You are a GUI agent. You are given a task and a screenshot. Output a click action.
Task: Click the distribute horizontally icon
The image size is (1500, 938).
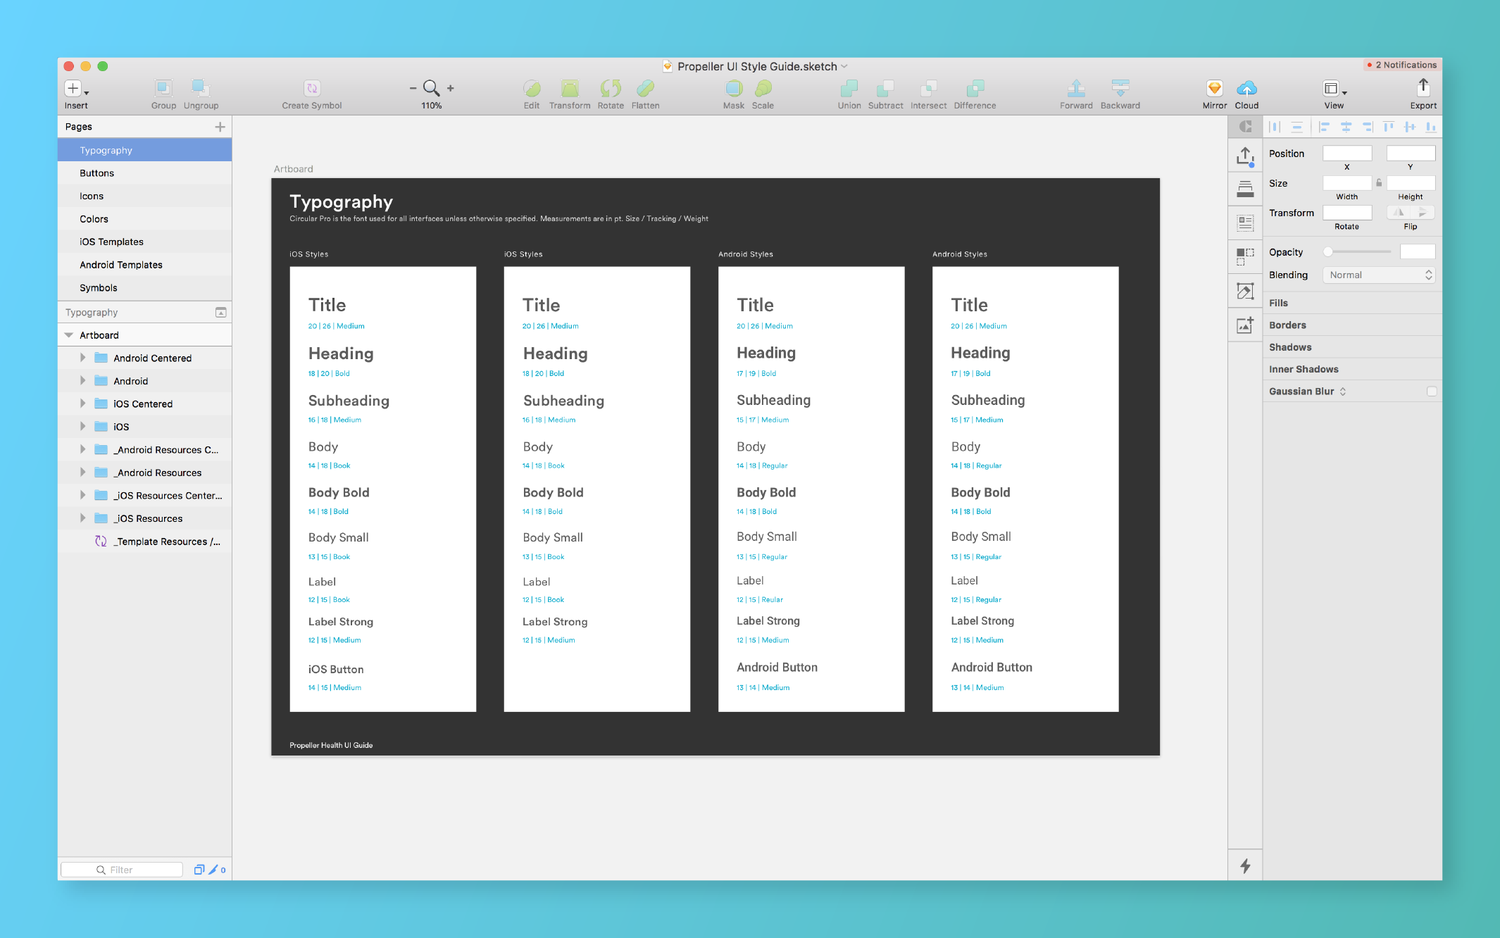pos(1275,127)
